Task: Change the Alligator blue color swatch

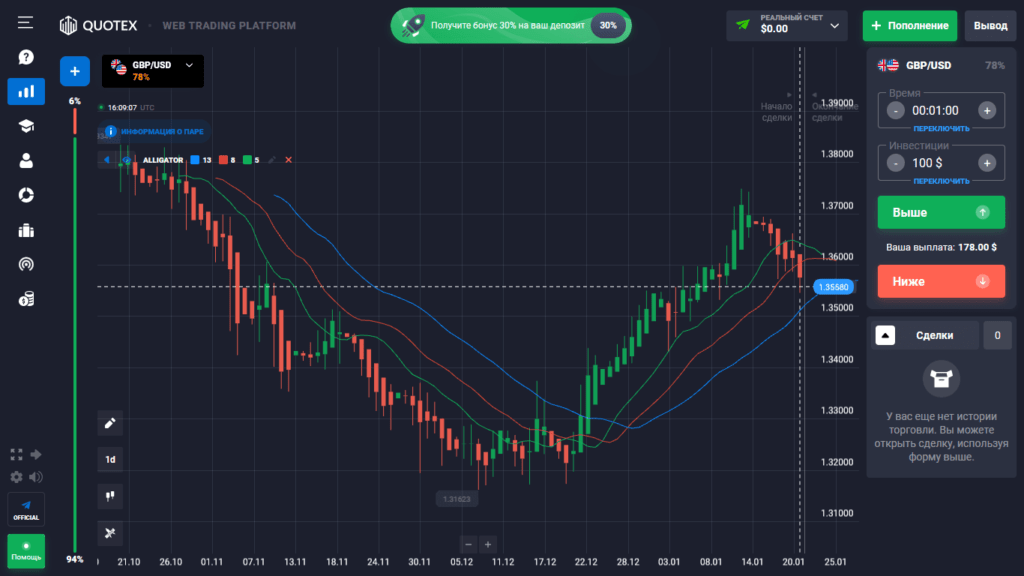Action: click(x=195, y=160)
